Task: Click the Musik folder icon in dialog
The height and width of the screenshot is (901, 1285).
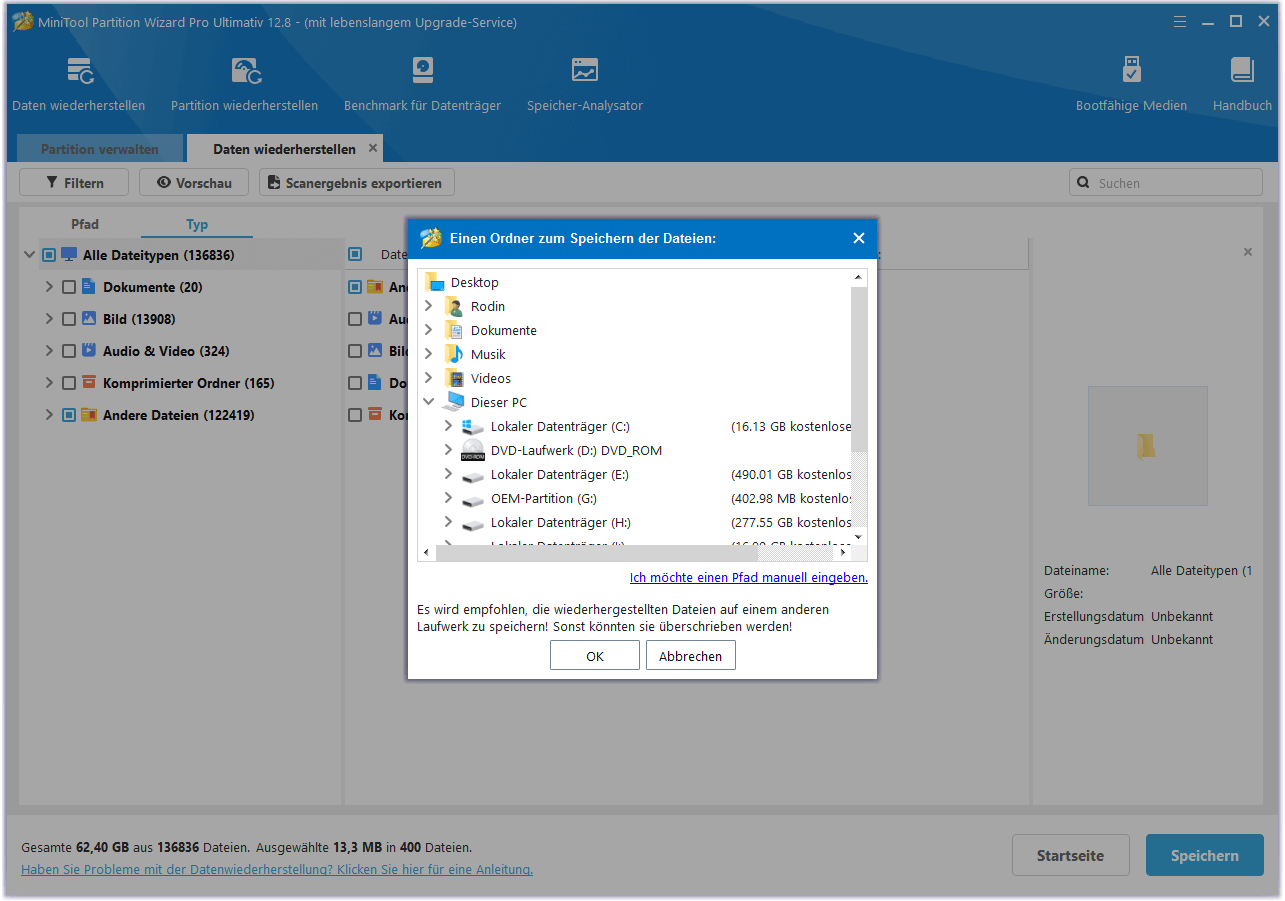Action: pos(454,354)
